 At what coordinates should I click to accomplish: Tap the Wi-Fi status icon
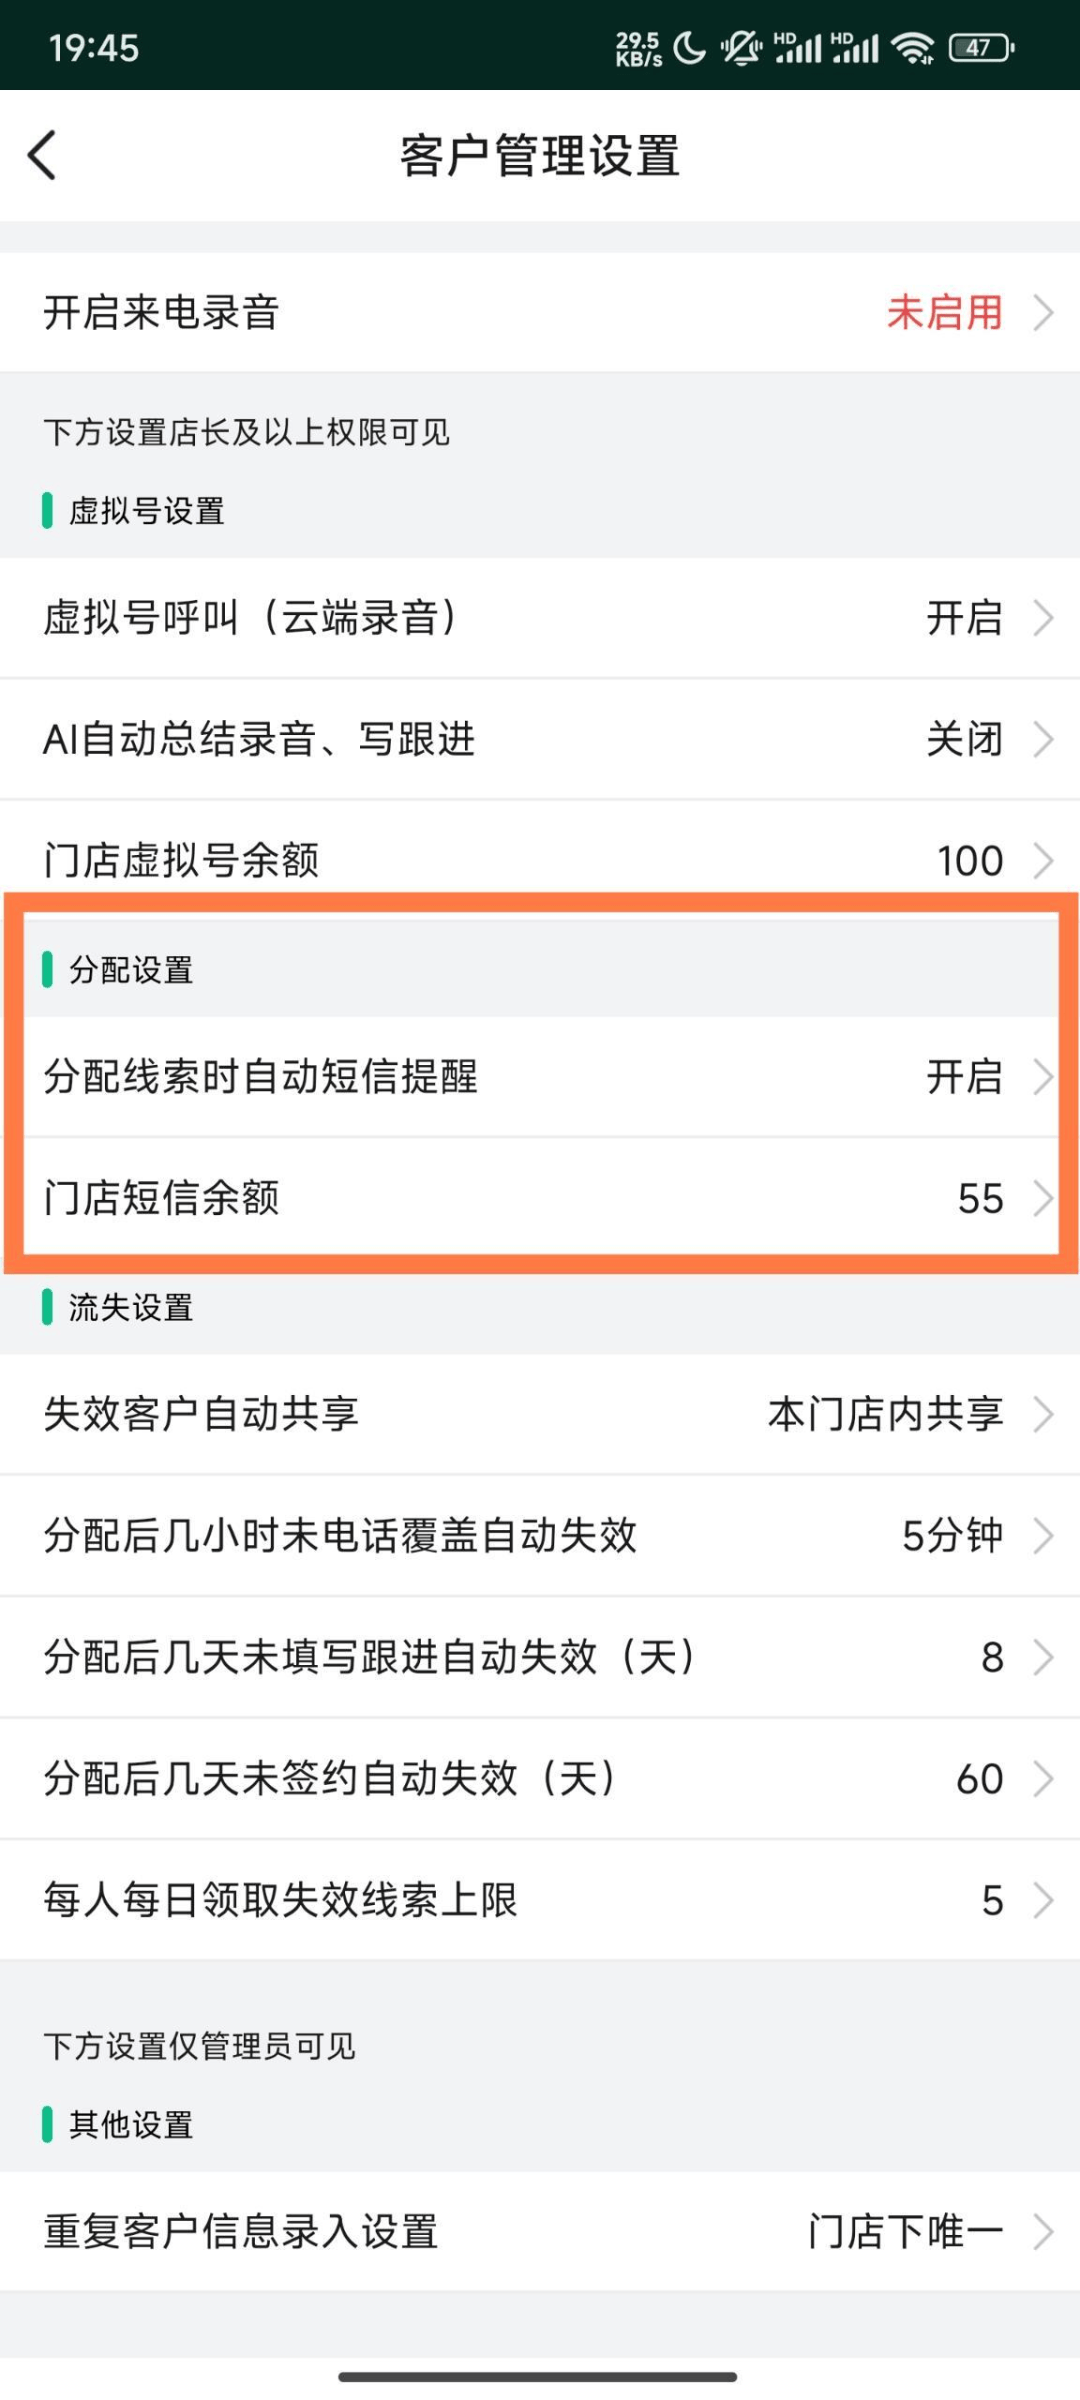(912, 47)
